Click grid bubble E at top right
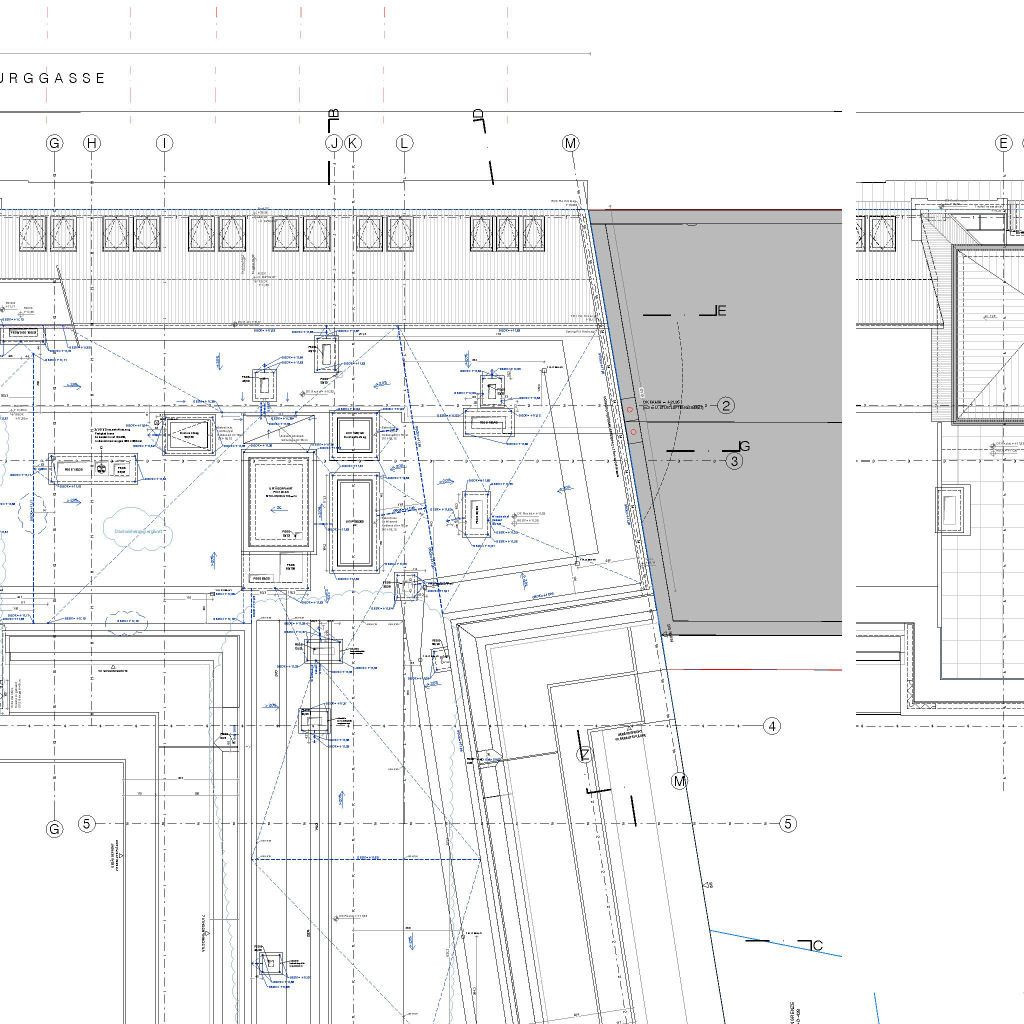This screenshot has width=1024, height=1024. [x=1003, y=143]
